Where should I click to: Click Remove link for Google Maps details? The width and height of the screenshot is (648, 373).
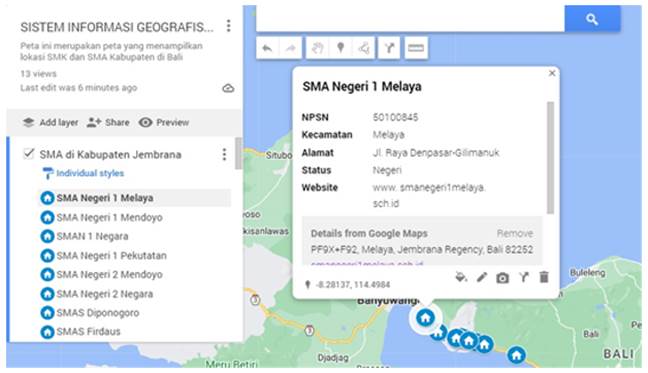tap(515, 233)
